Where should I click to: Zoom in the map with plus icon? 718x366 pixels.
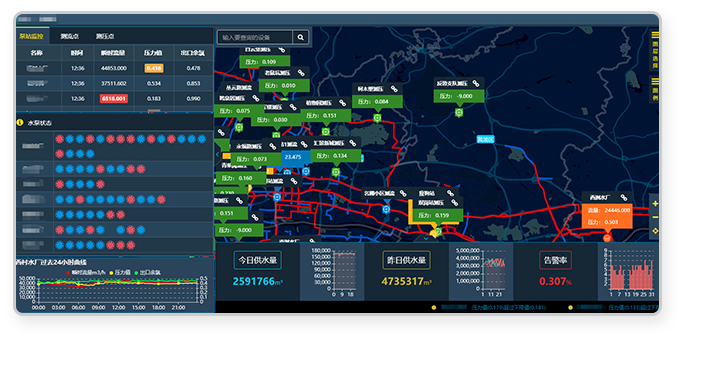[655, 203]
